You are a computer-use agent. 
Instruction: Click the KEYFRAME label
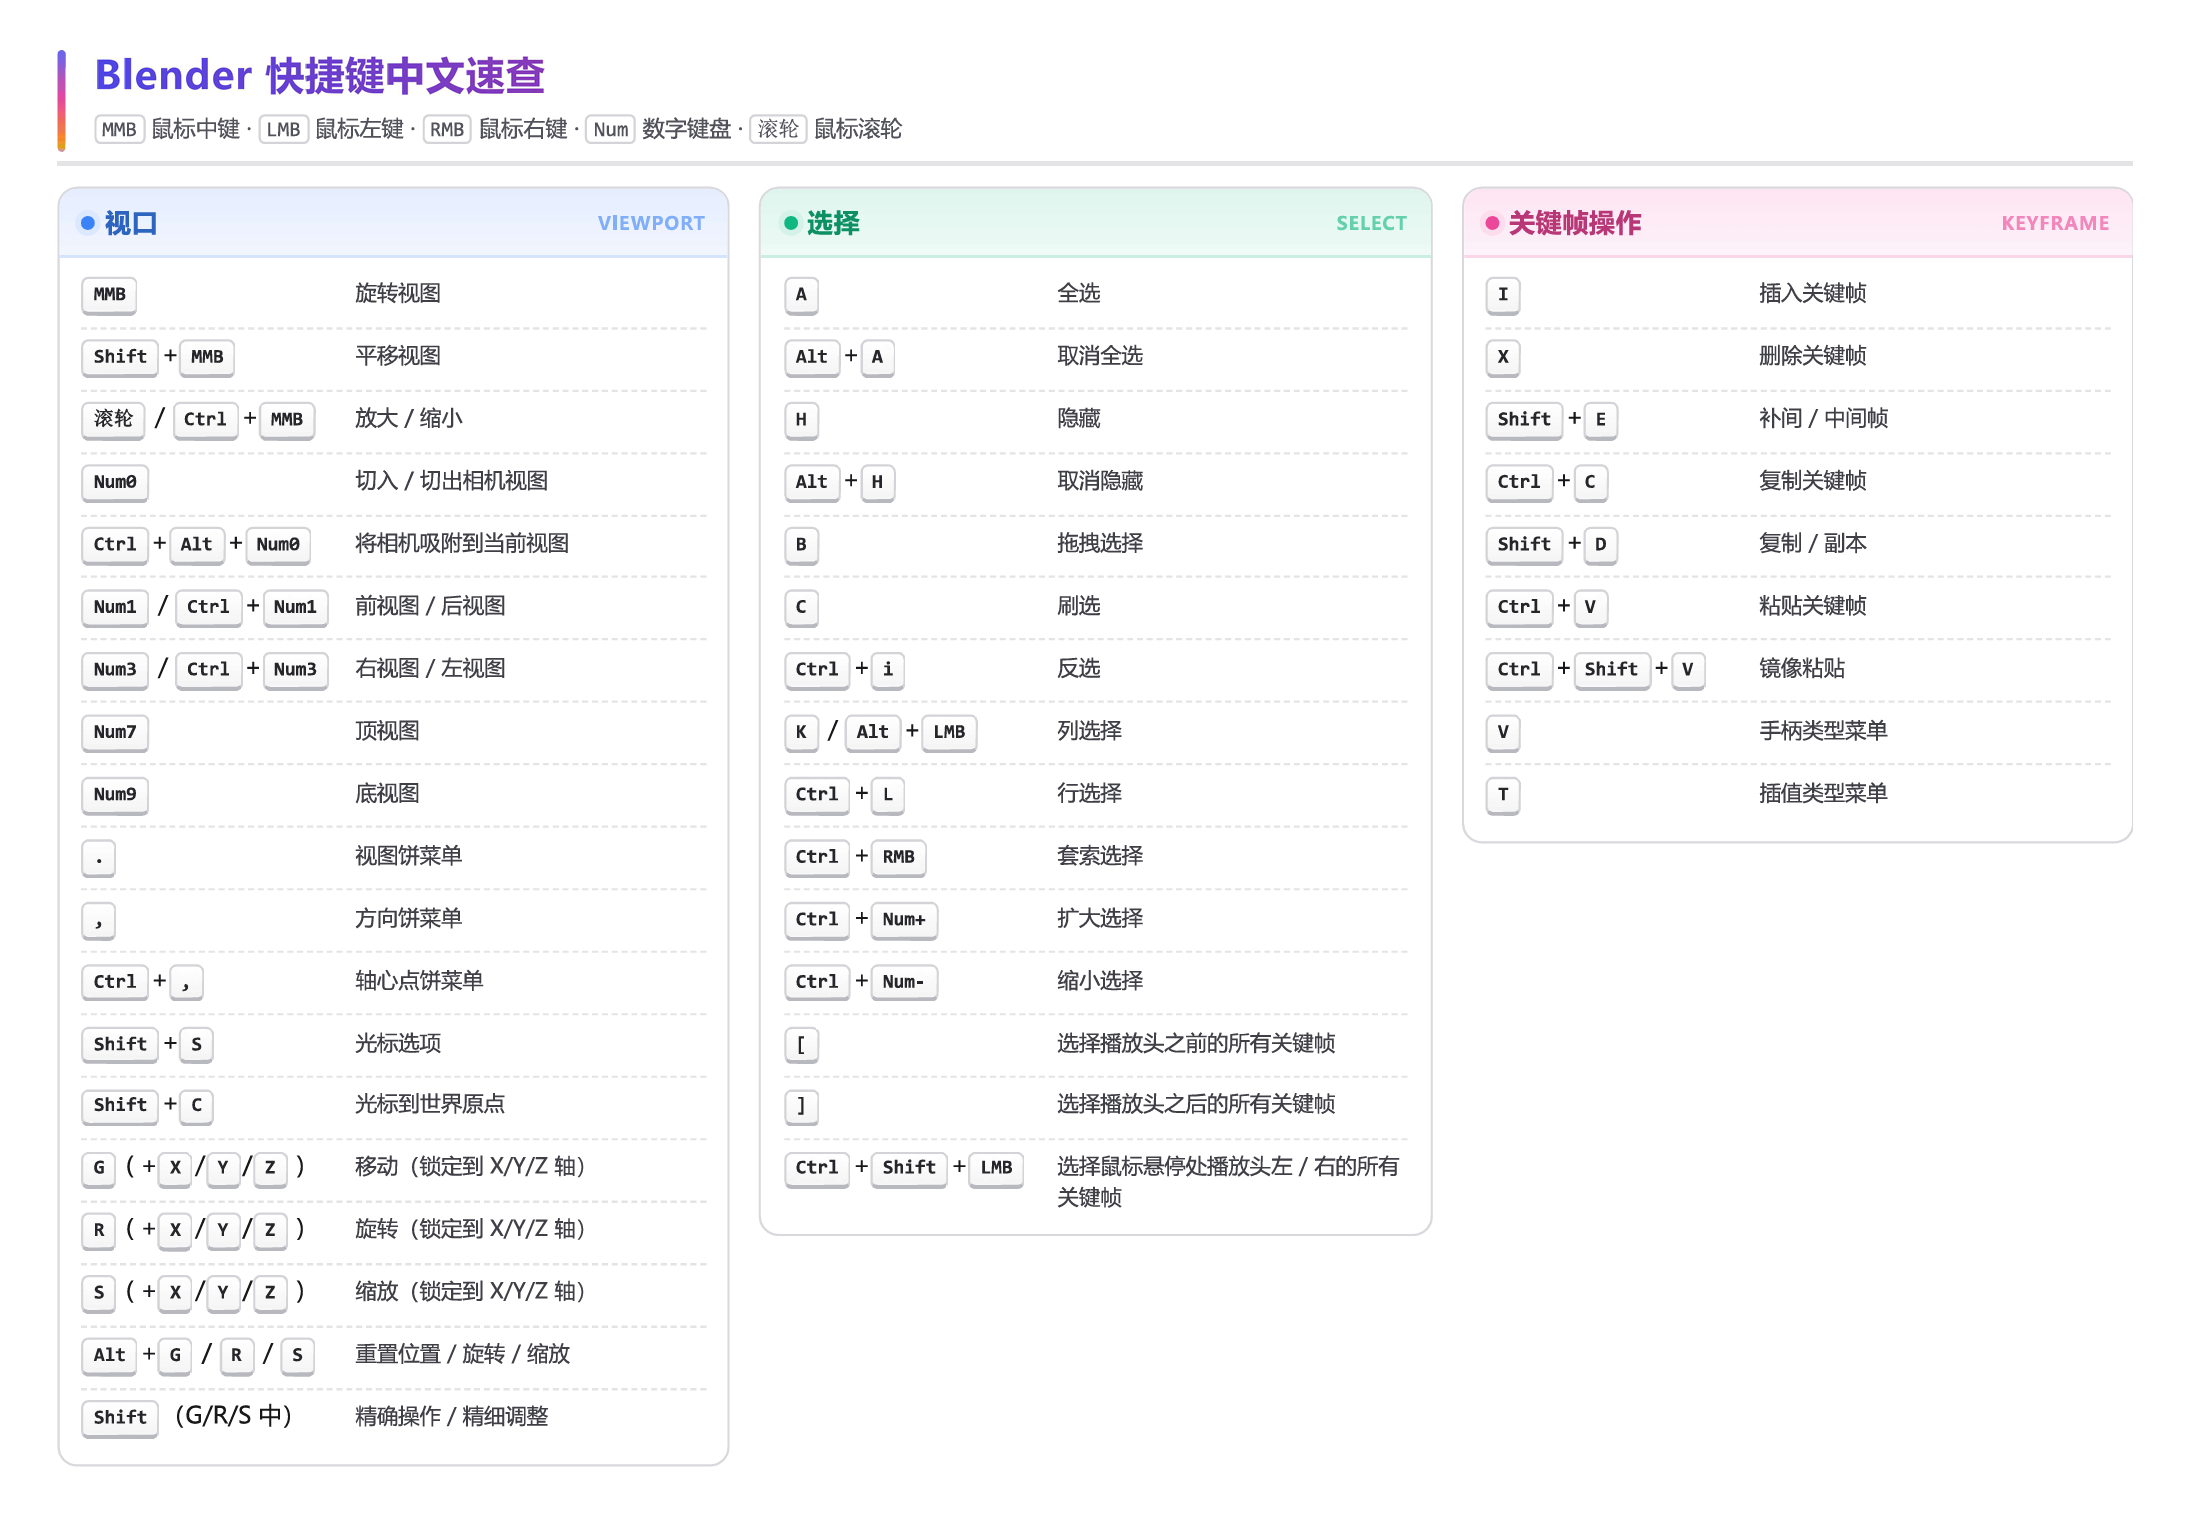[2055, 223]
